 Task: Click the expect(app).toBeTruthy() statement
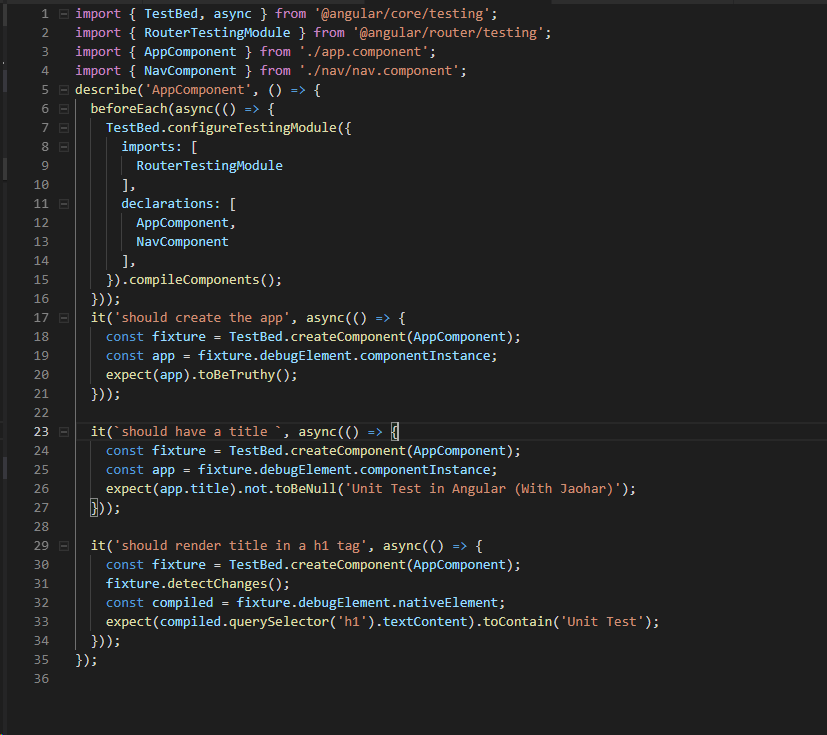(x=200, y=374)
